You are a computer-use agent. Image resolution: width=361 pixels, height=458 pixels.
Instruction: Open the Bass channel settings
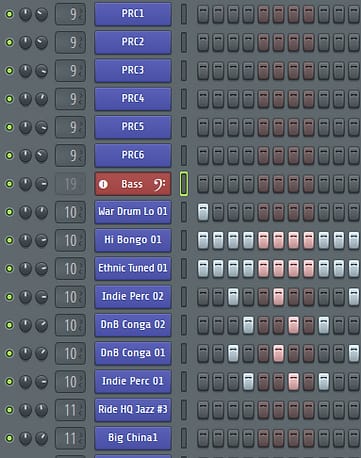pos(133,184)
